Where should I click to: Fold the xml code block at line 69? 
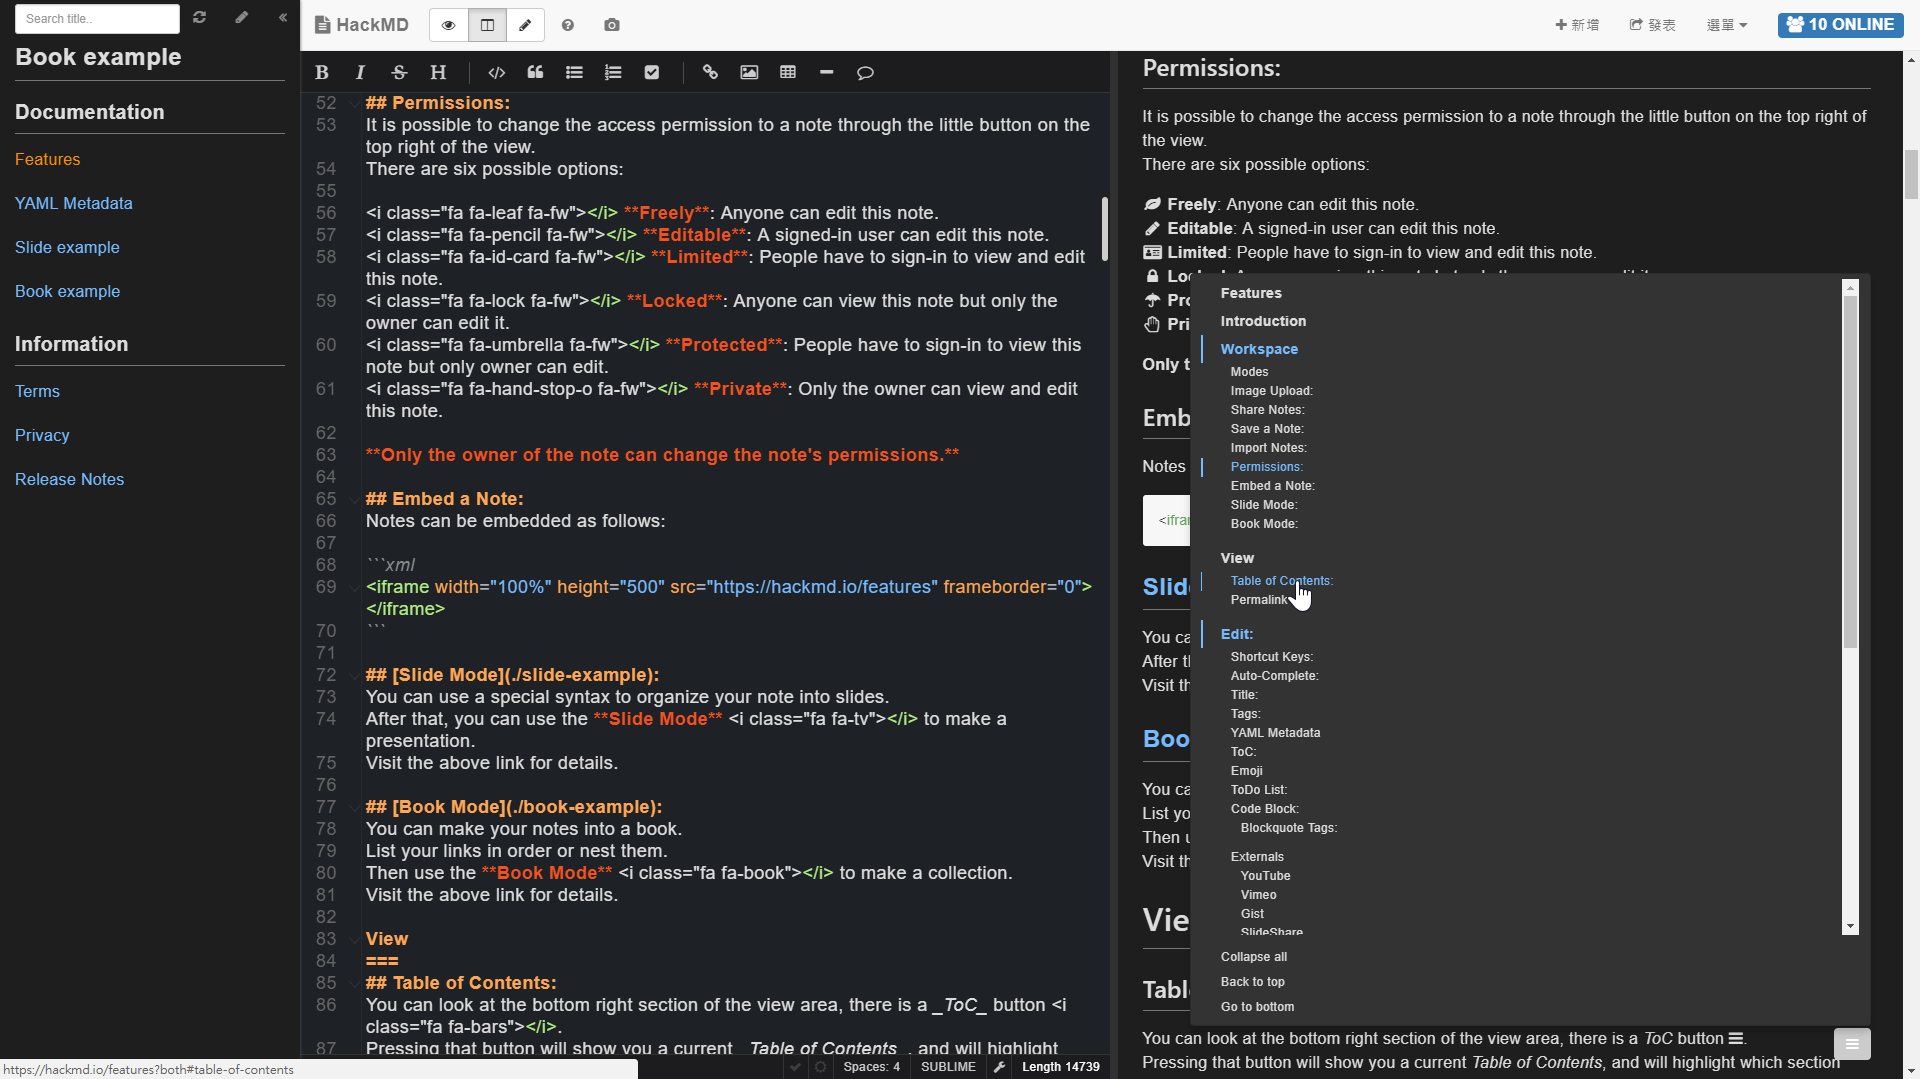[354, 588]
